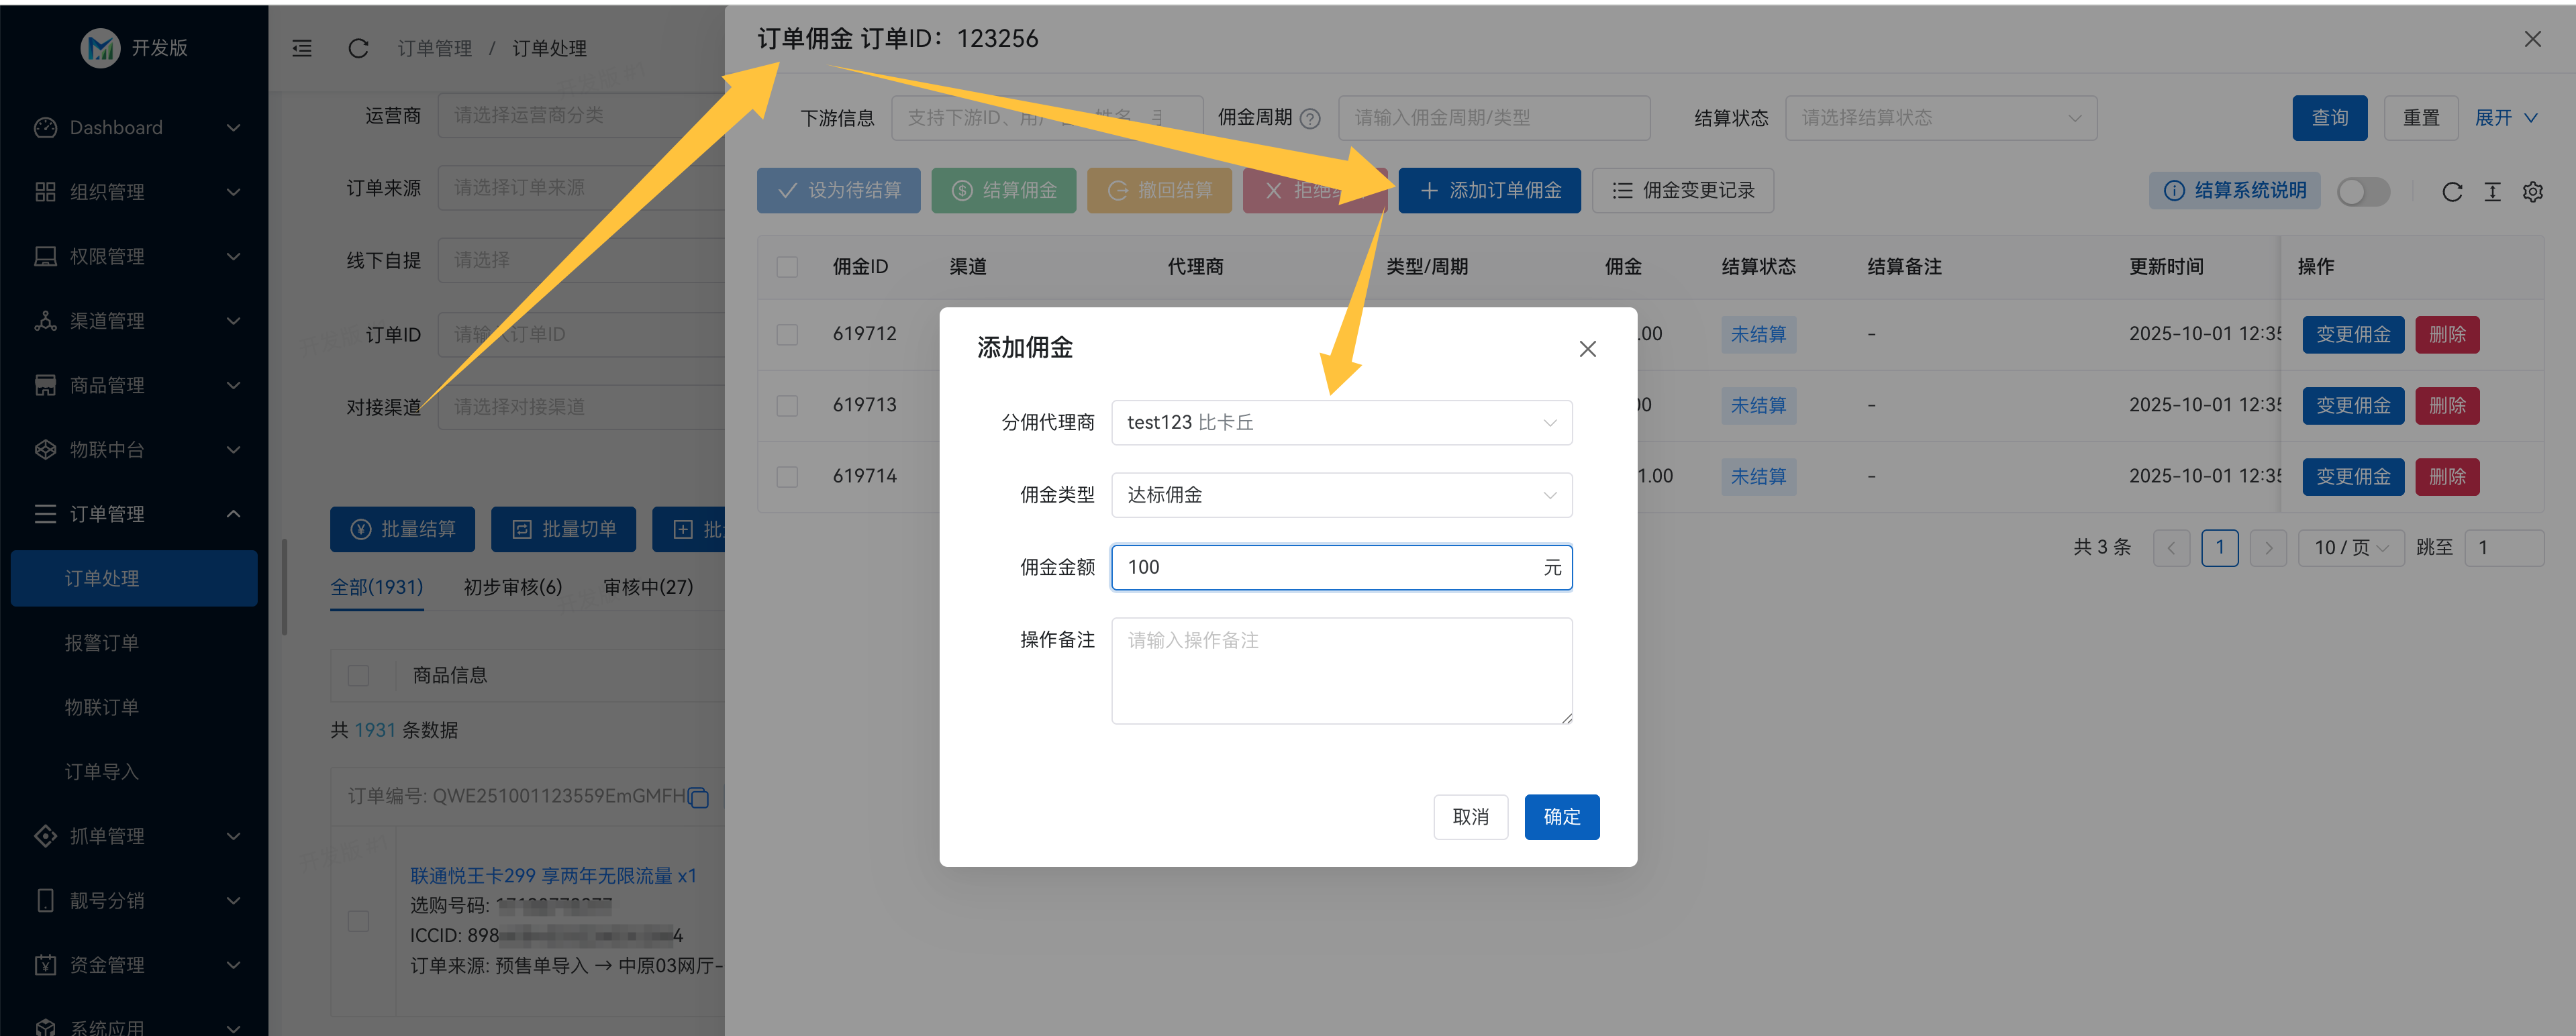Collapse the sidebar using the hamburger collapse icon
Image resolution: width=2576 pixels, height=1036 pixels.
[302, 48]
